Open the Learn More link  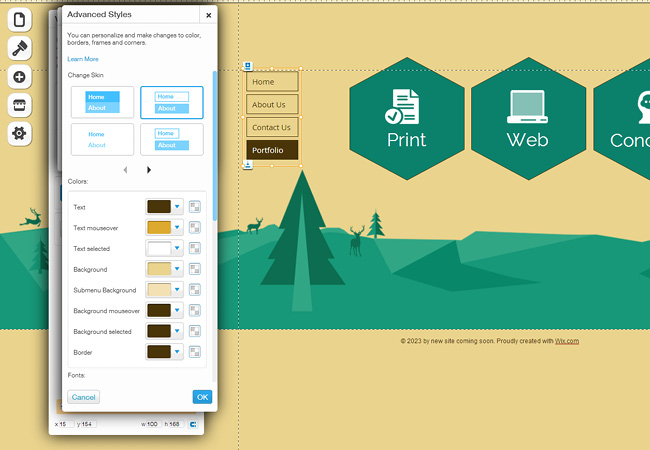83,59
